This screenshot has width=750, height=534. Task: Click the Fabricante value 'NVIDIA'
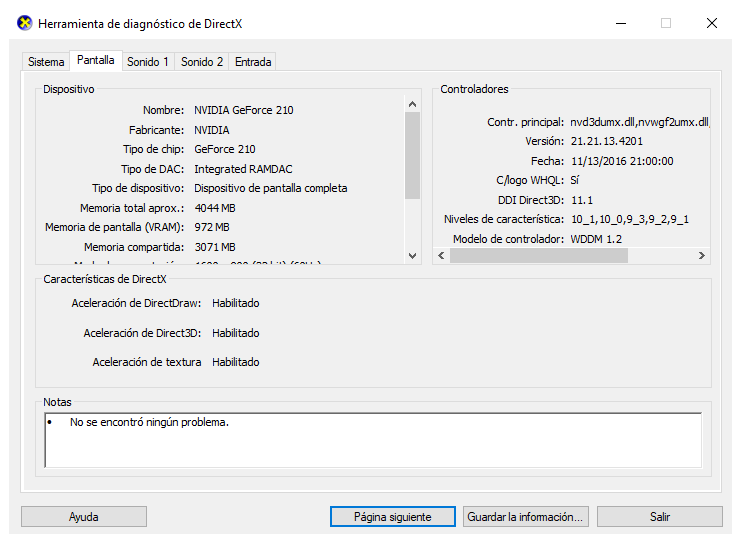[211, 130]
